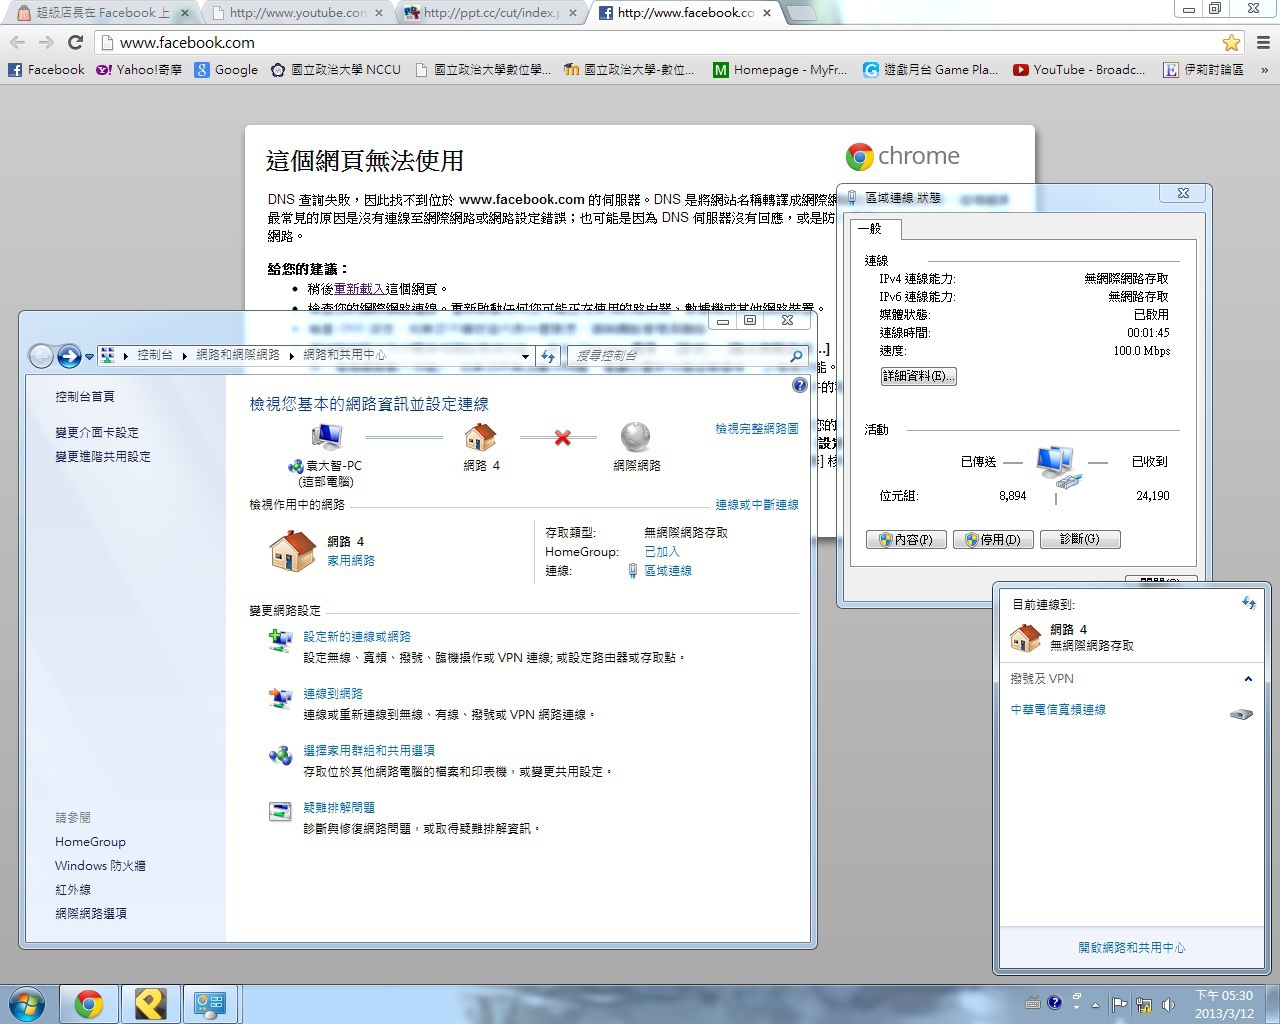The height and width of the screenshot is (1024, 1280).
Task: Click the Control Panel window's forward arrow
Action: point(68,356)
